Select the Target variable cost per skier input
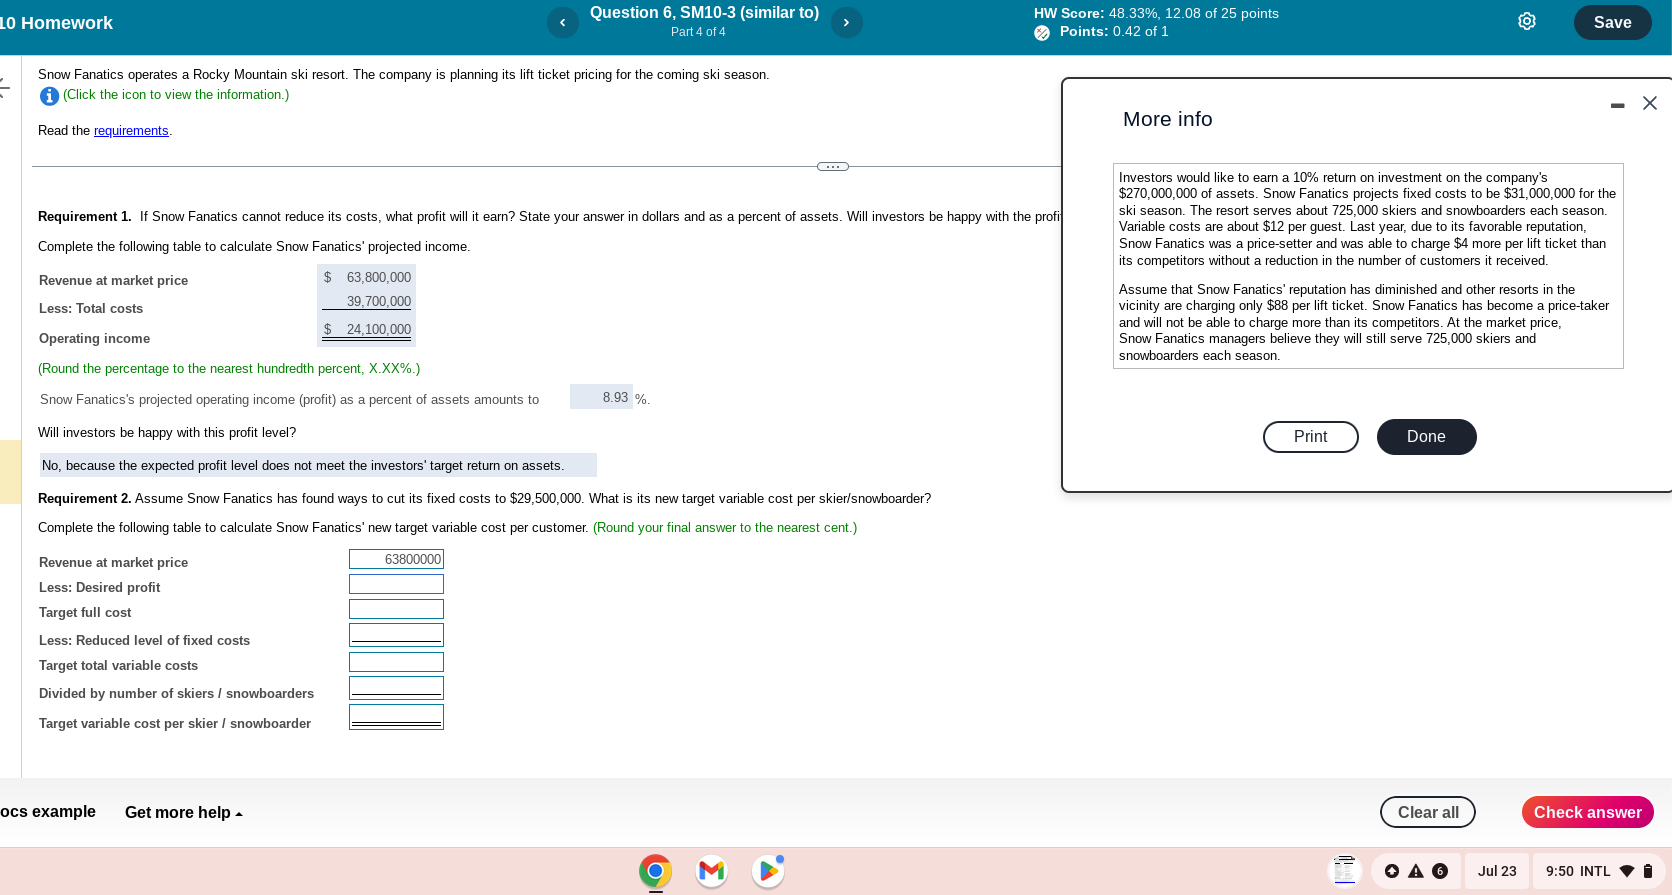 [x=396, y=717]
